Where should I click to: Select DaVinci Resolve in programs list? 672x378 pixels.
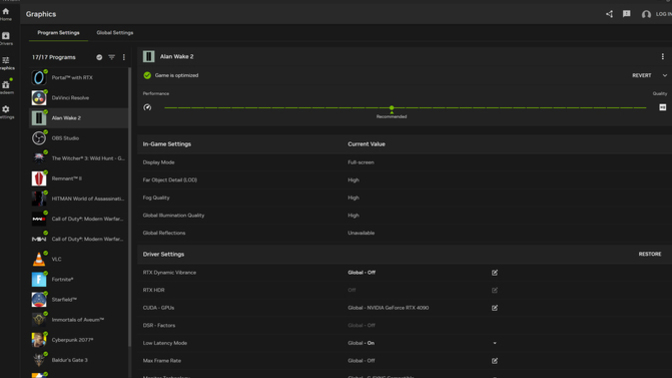[x=78, y=98]
